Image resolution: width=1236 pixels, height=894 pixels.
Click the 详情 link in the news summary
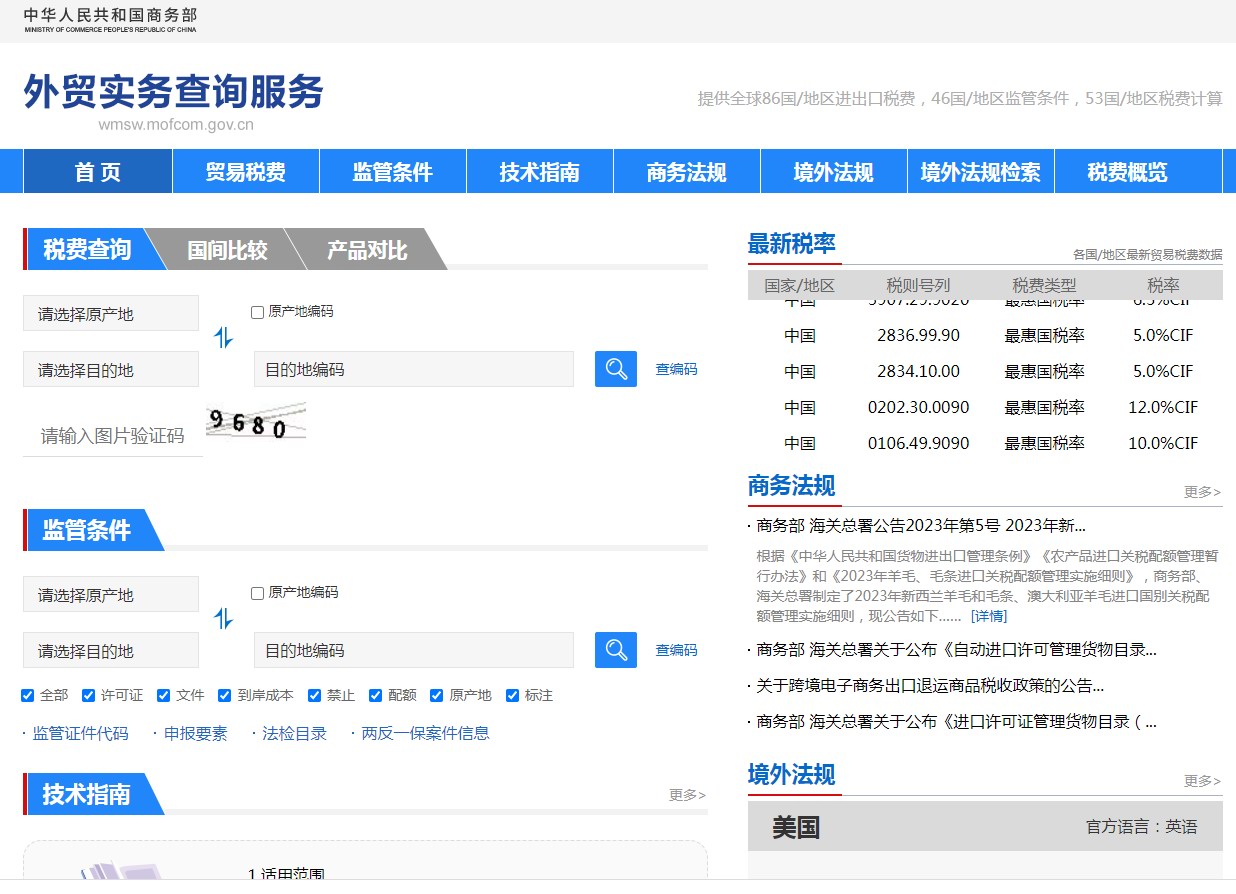pos(989,616)
